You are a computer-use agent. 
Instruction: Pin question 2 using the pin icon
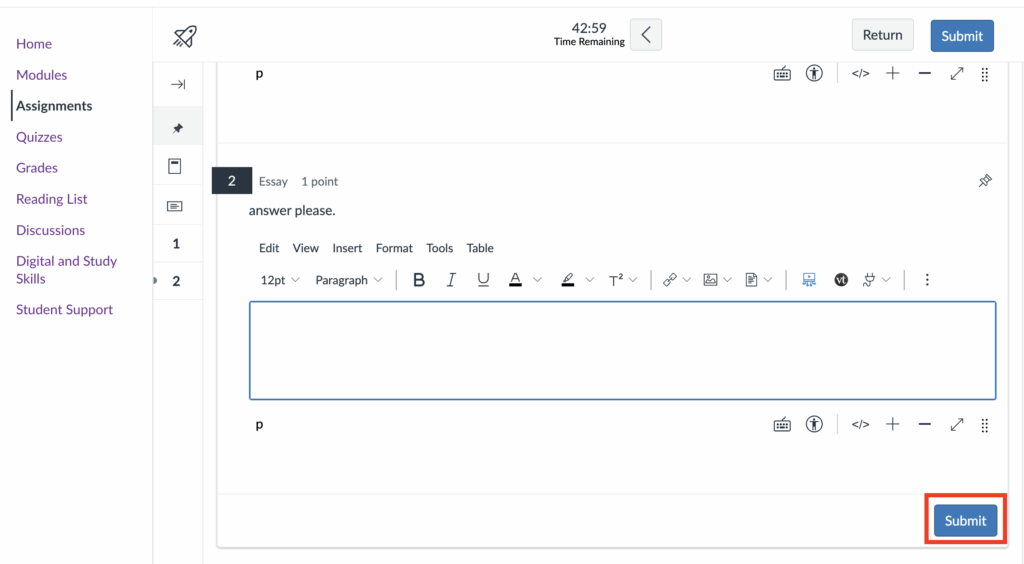tap(985, 181)
